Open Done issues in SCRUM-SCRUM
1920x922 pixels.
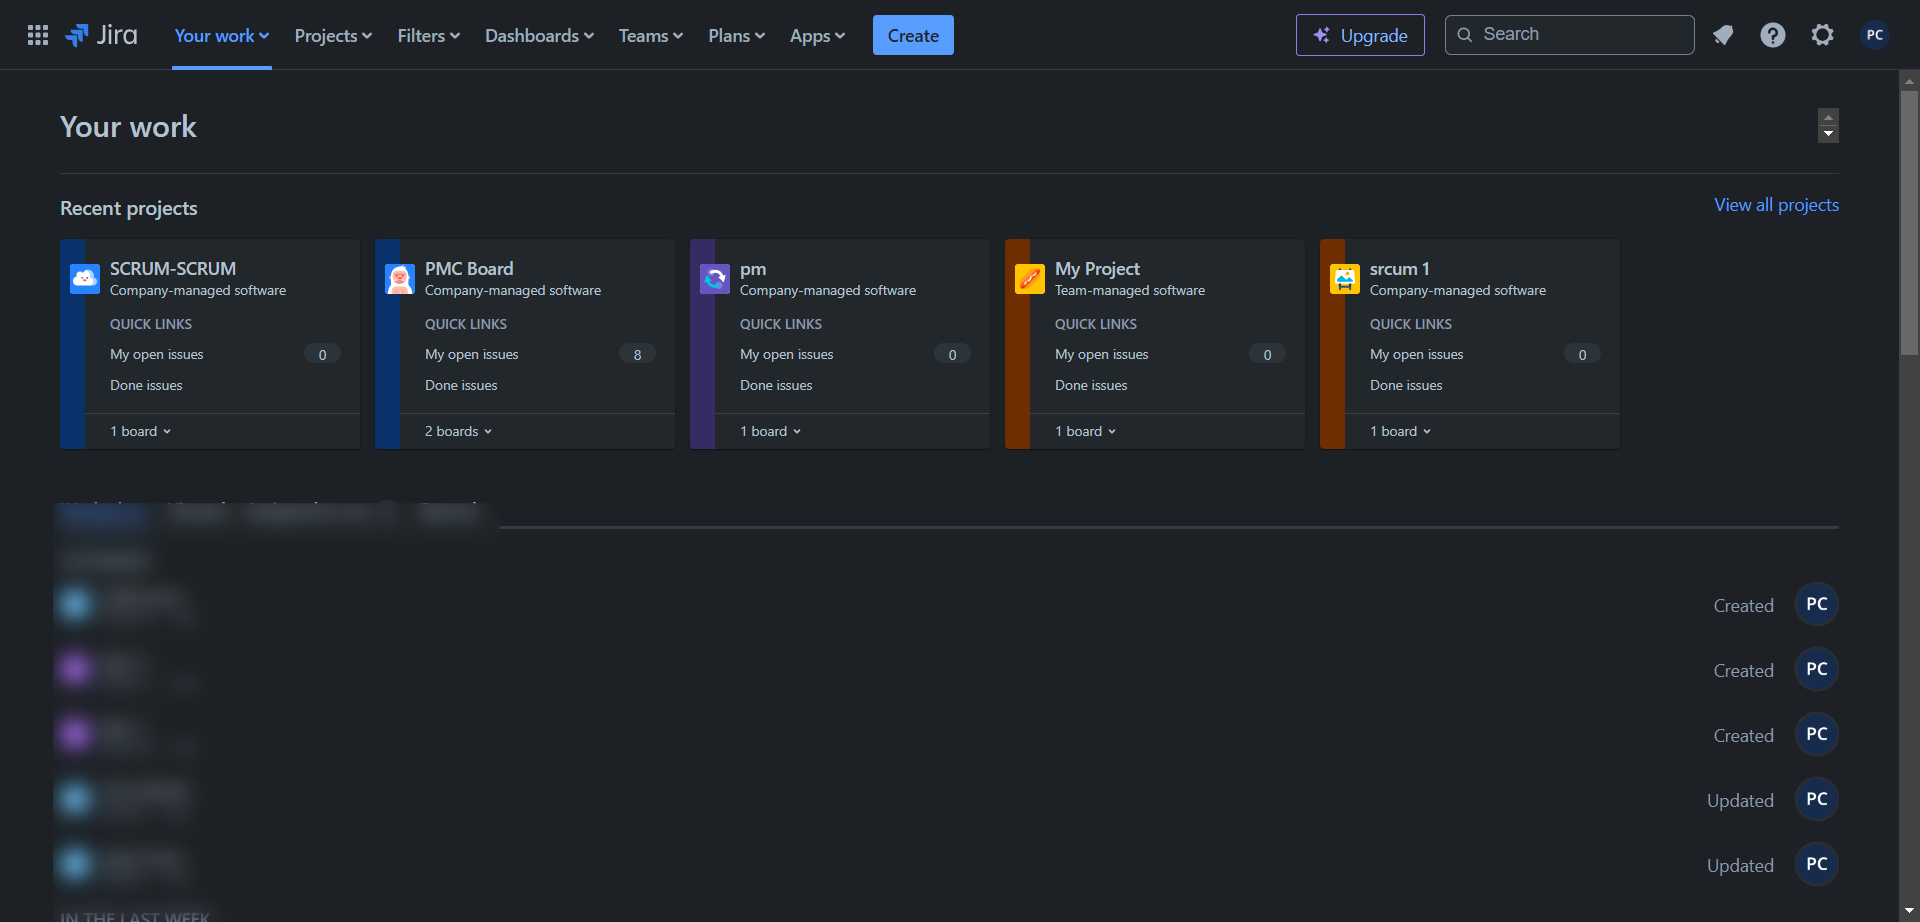click(146, 385)
